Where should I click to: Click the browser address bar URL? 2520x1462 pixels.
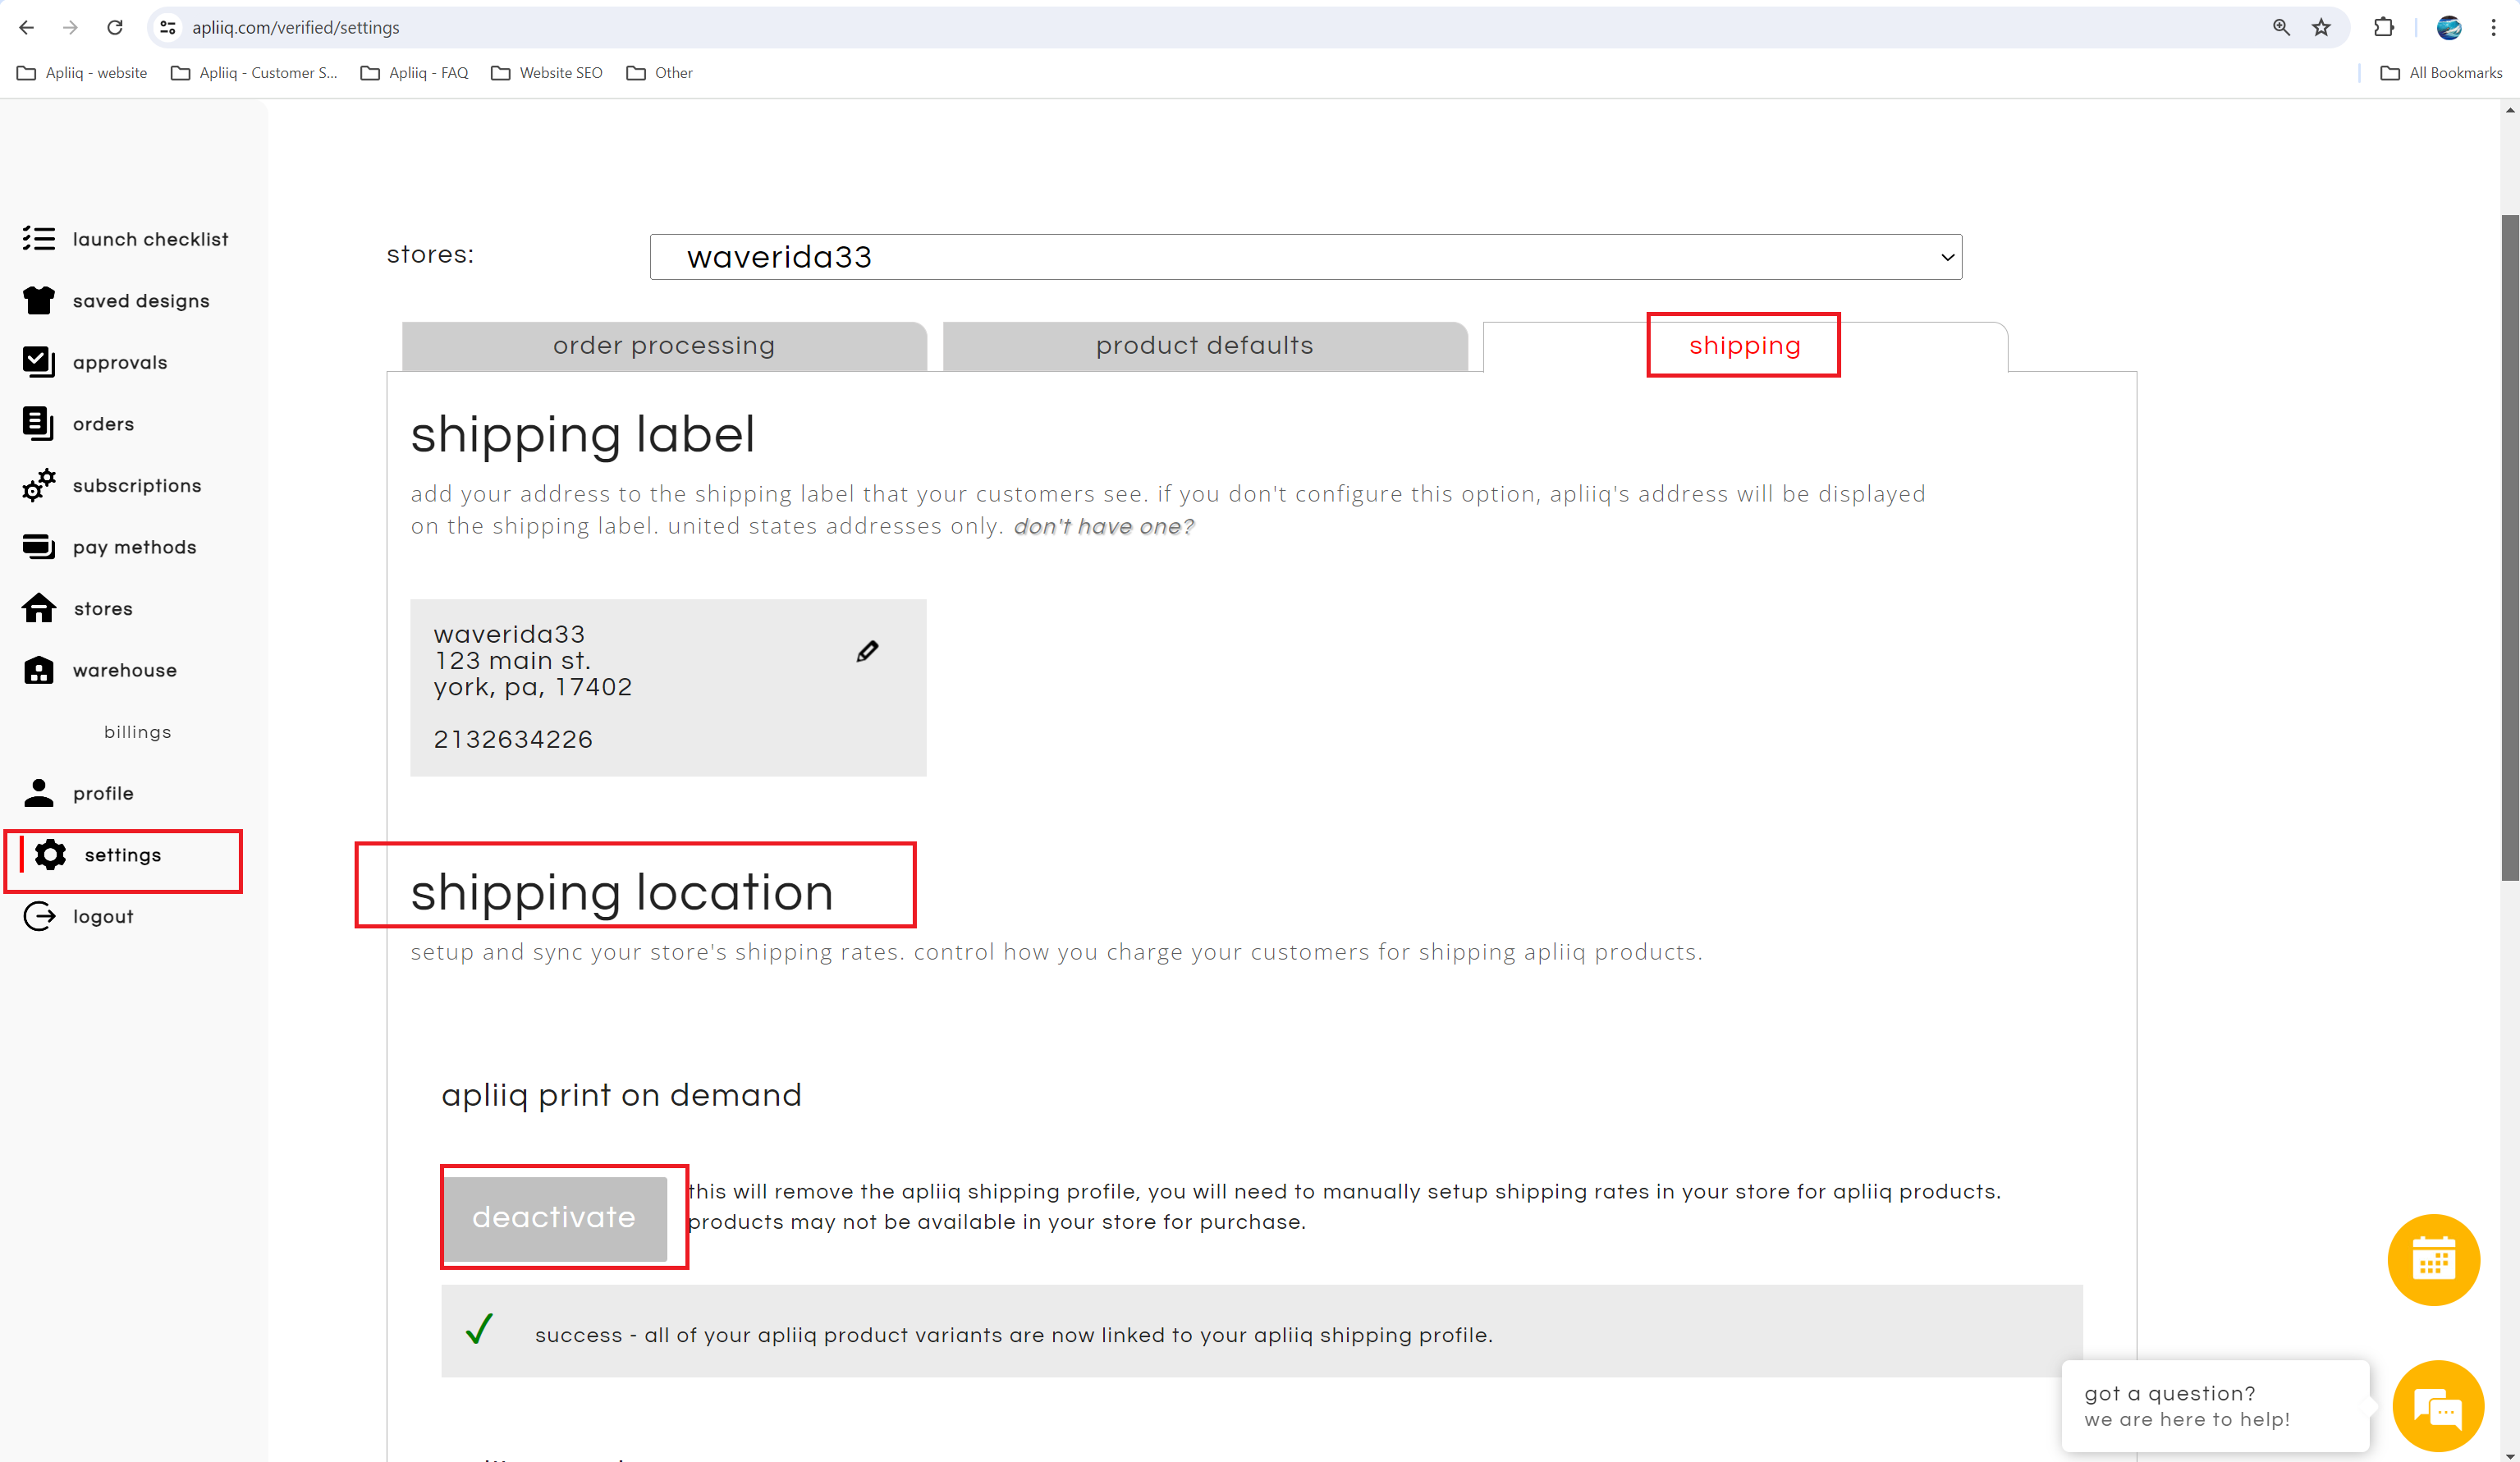tap(296, 28)
